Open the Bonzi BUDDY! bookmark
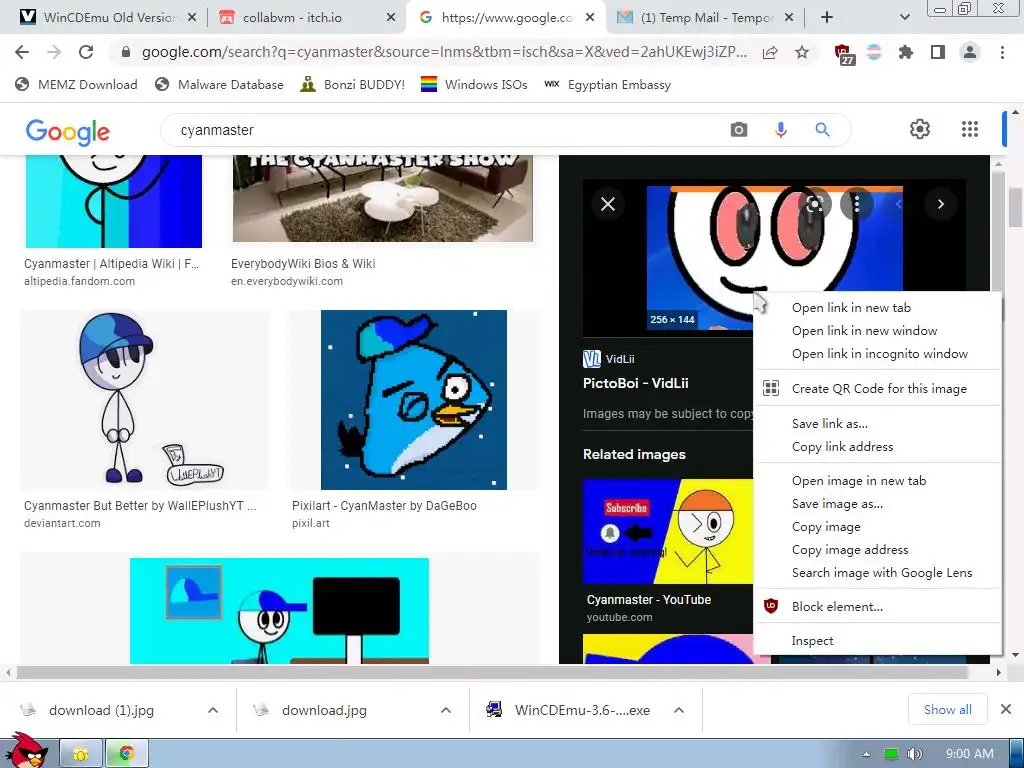Screen dimensions: 1024x768 [353, 85]
